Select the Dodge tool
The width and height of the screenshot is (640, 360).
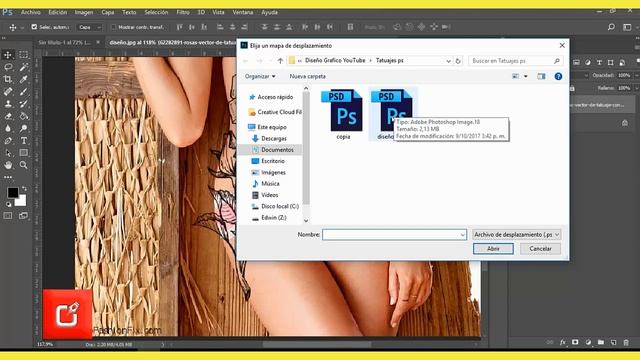tap(24, 128)
